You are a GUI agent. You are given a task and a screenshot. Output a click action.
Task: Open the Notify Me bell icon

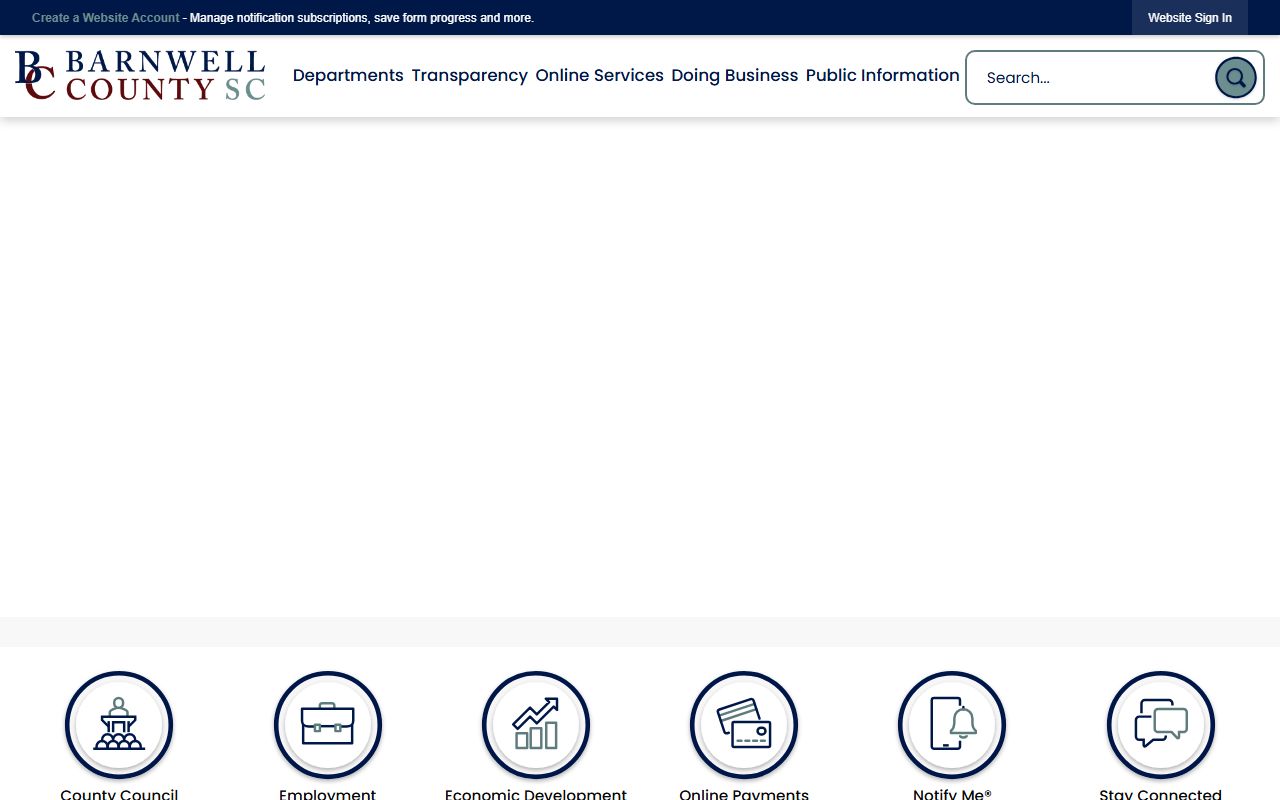point(952,725)
